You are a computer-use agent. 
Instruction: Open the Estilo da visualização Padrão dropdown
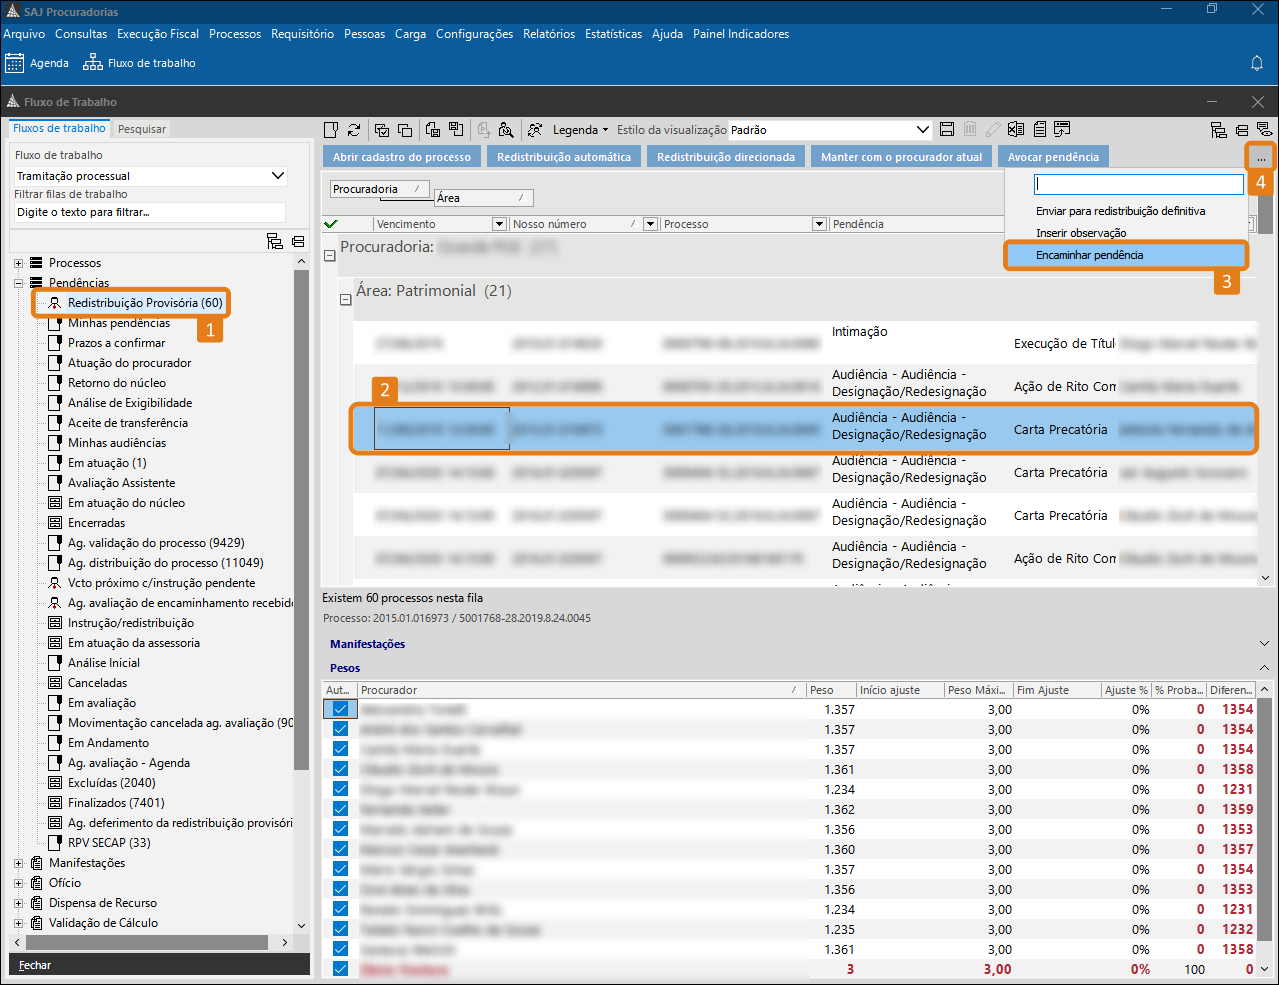point(922,130)
